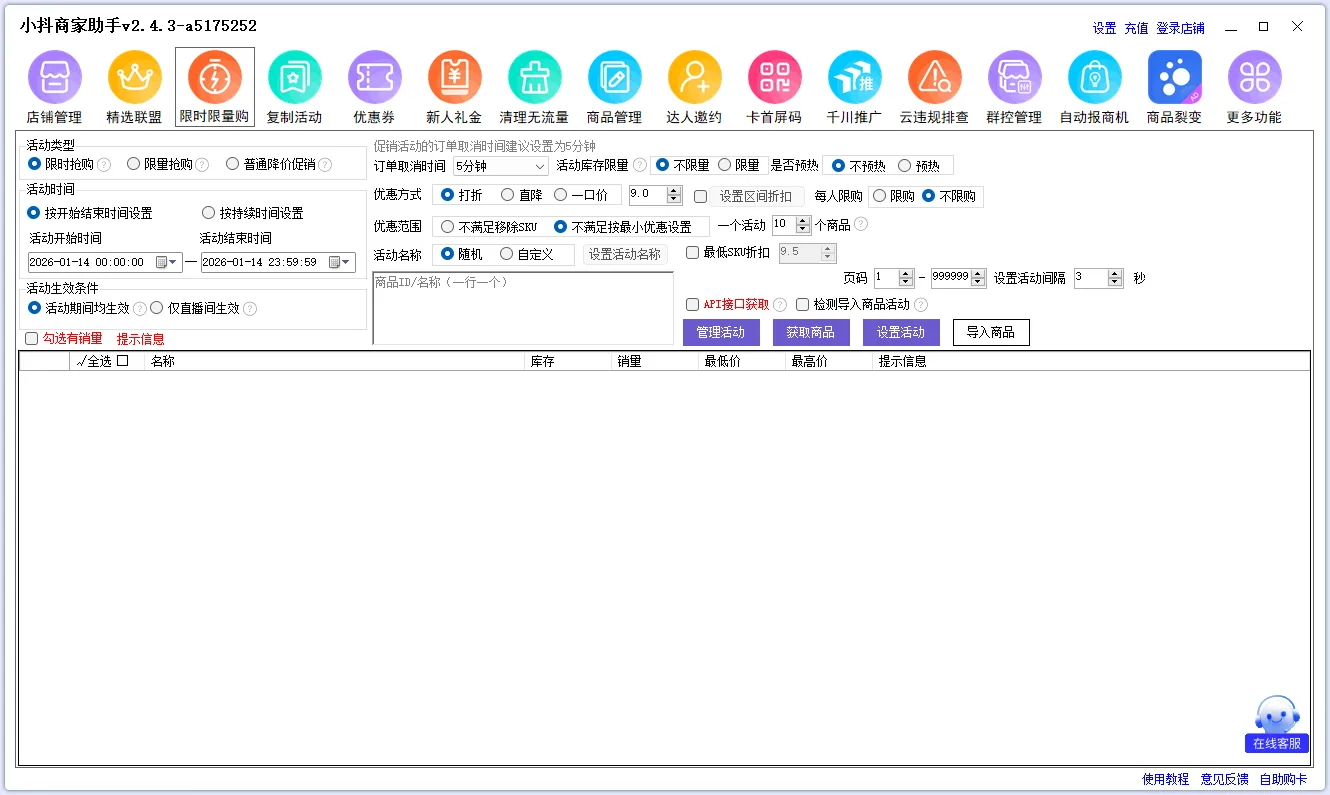Open the 优惠券 coupon icon
This screenshot has height=795, width=1330.
coord(374,78)
